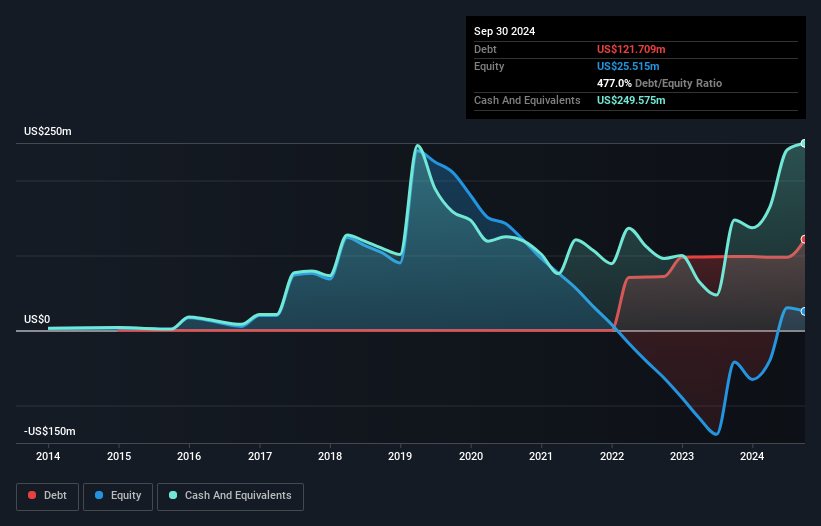The height and width of the screenshot is (526, 821).
Task: Click the teal Cash endpoint marker on the chart
Action: pyautogui.click(x=803, y=144)
